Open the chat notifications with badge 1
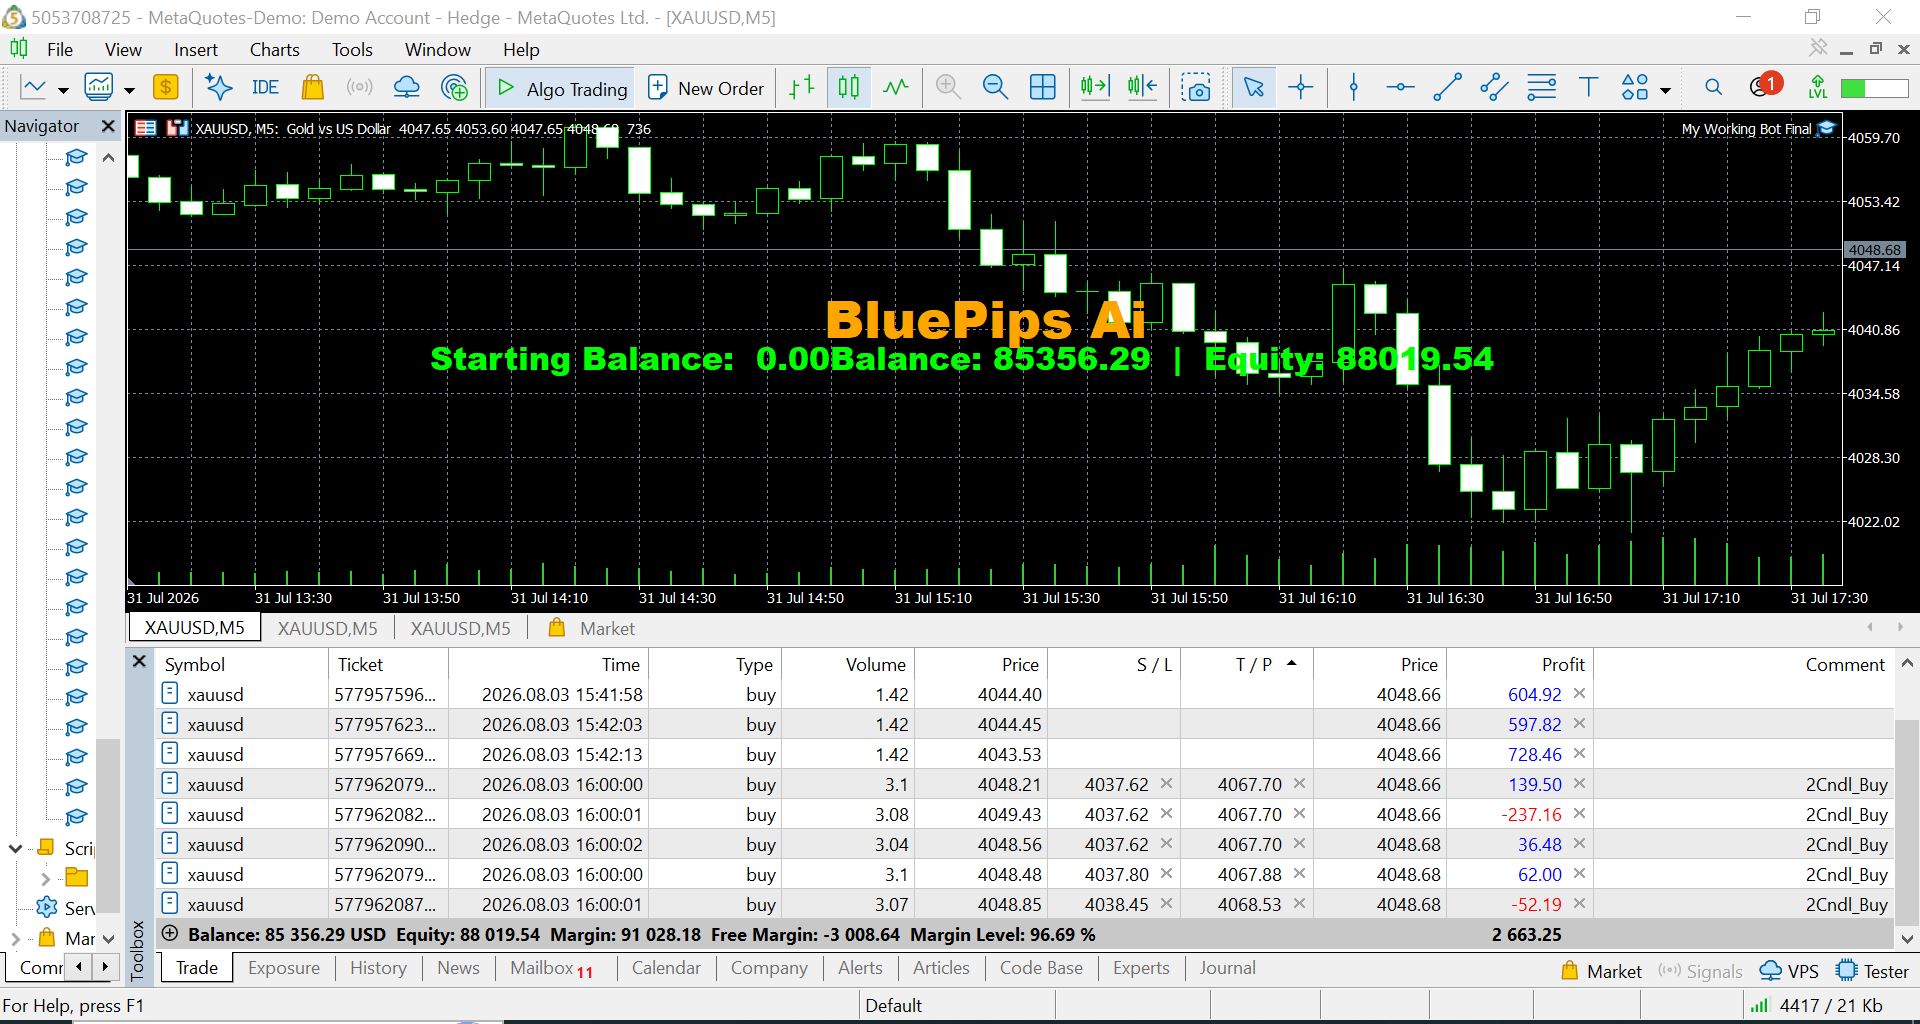1920x1024 pixels. click(x=1765, y=86)
